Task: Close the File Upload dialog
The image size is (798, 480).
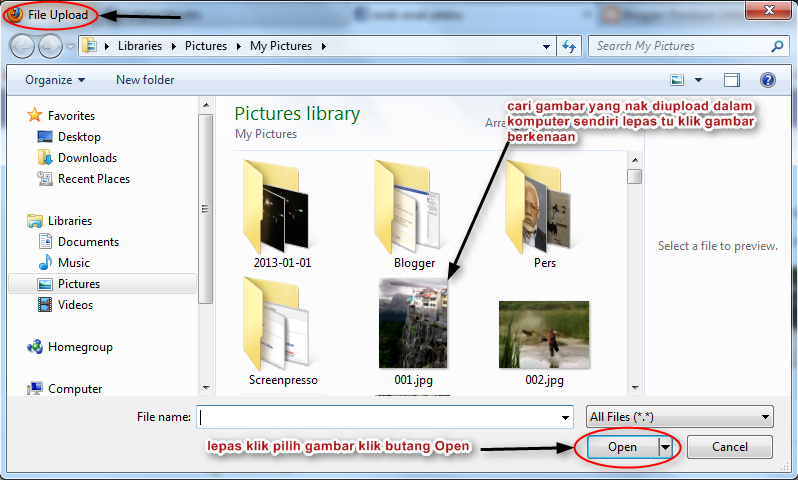Action: pos(768,10)
